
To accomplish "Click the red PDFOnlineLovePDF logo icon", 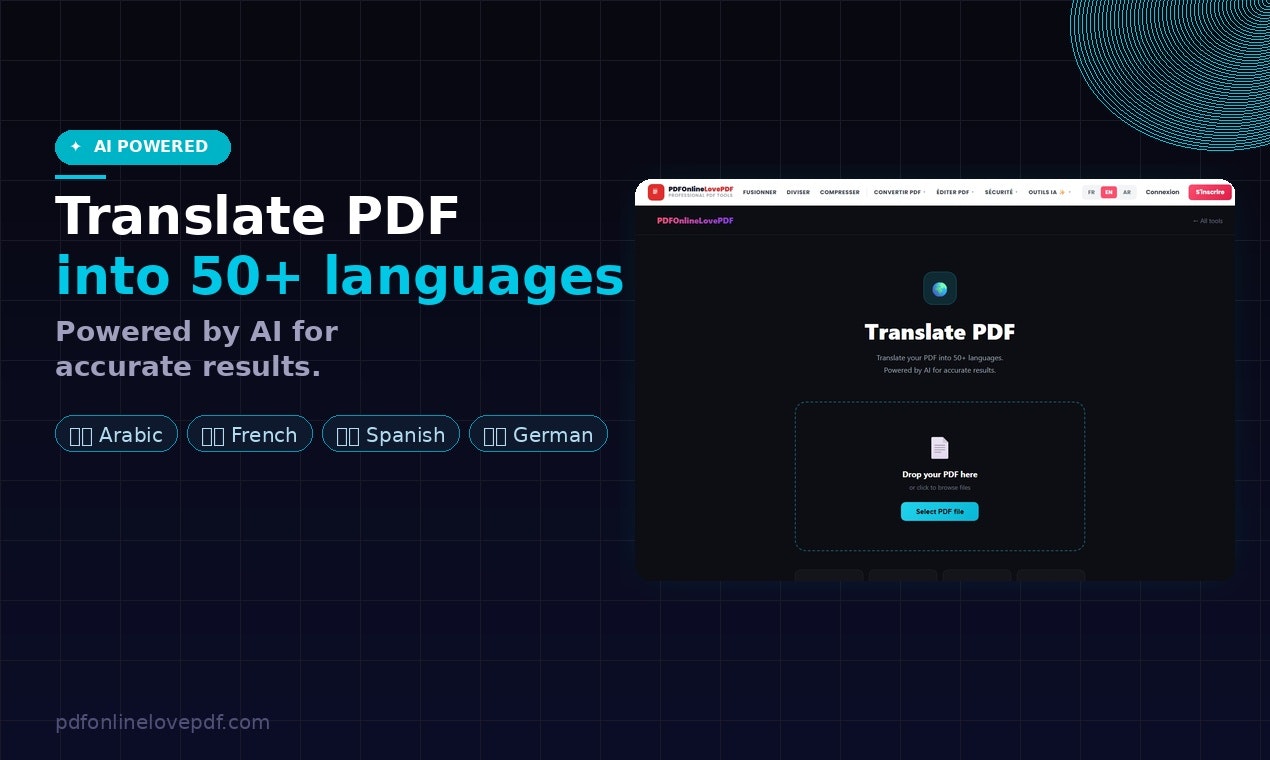I will pyautogui.click(x=657, y=192).
